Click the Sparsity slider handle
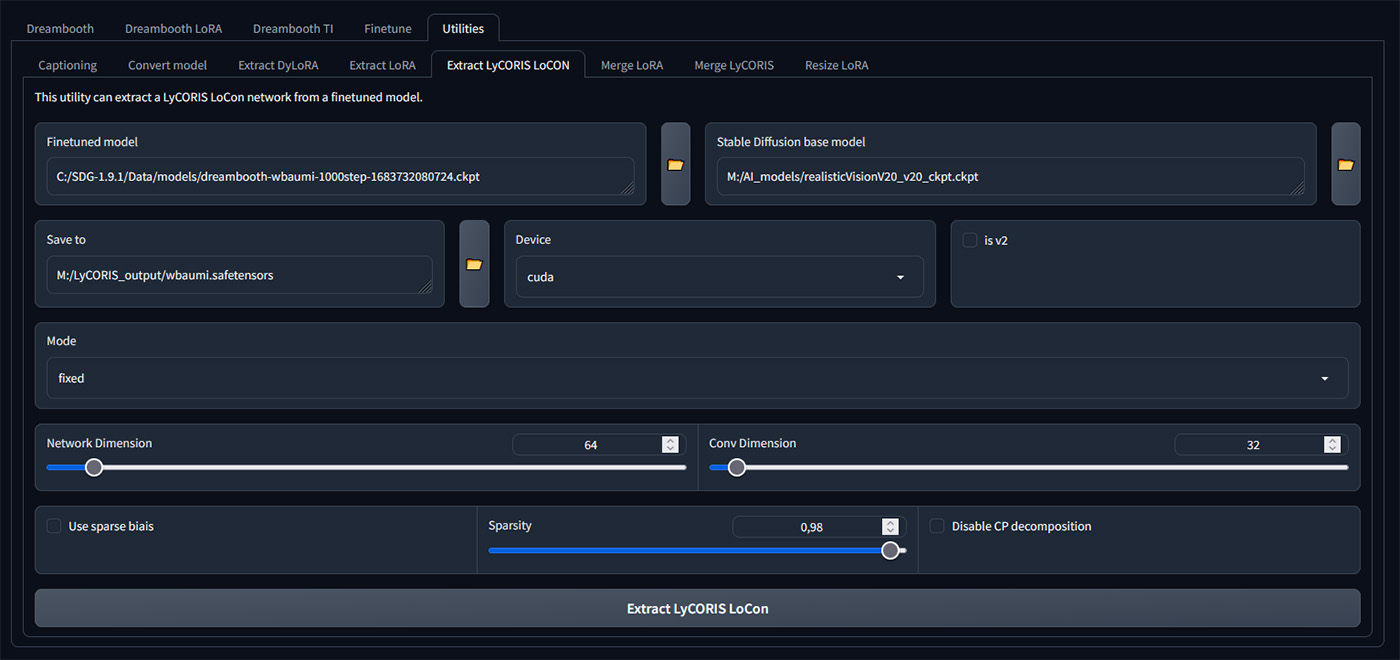This screenshot has height=660, width=1400. point(890,550)
